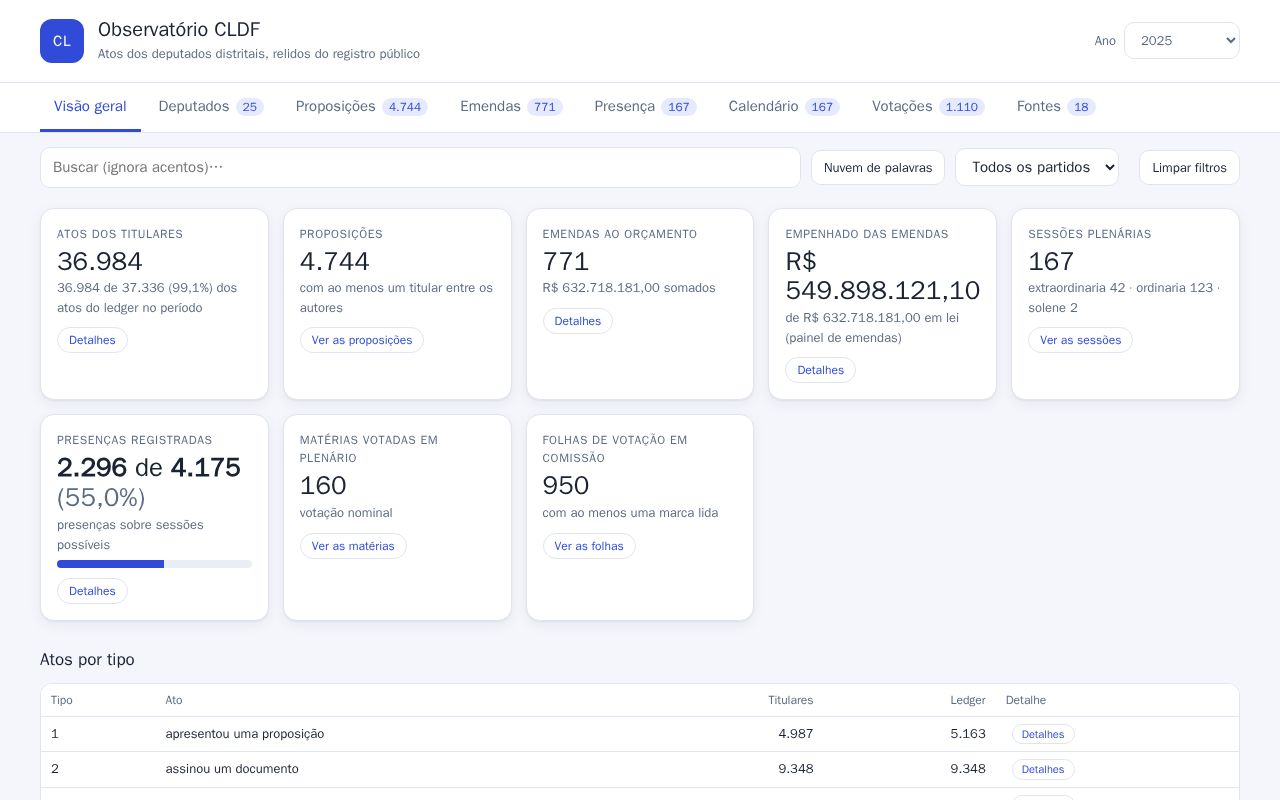Click the Titulares value 4.987
The width and height of the screenshot is (1280, 800).
796,734
